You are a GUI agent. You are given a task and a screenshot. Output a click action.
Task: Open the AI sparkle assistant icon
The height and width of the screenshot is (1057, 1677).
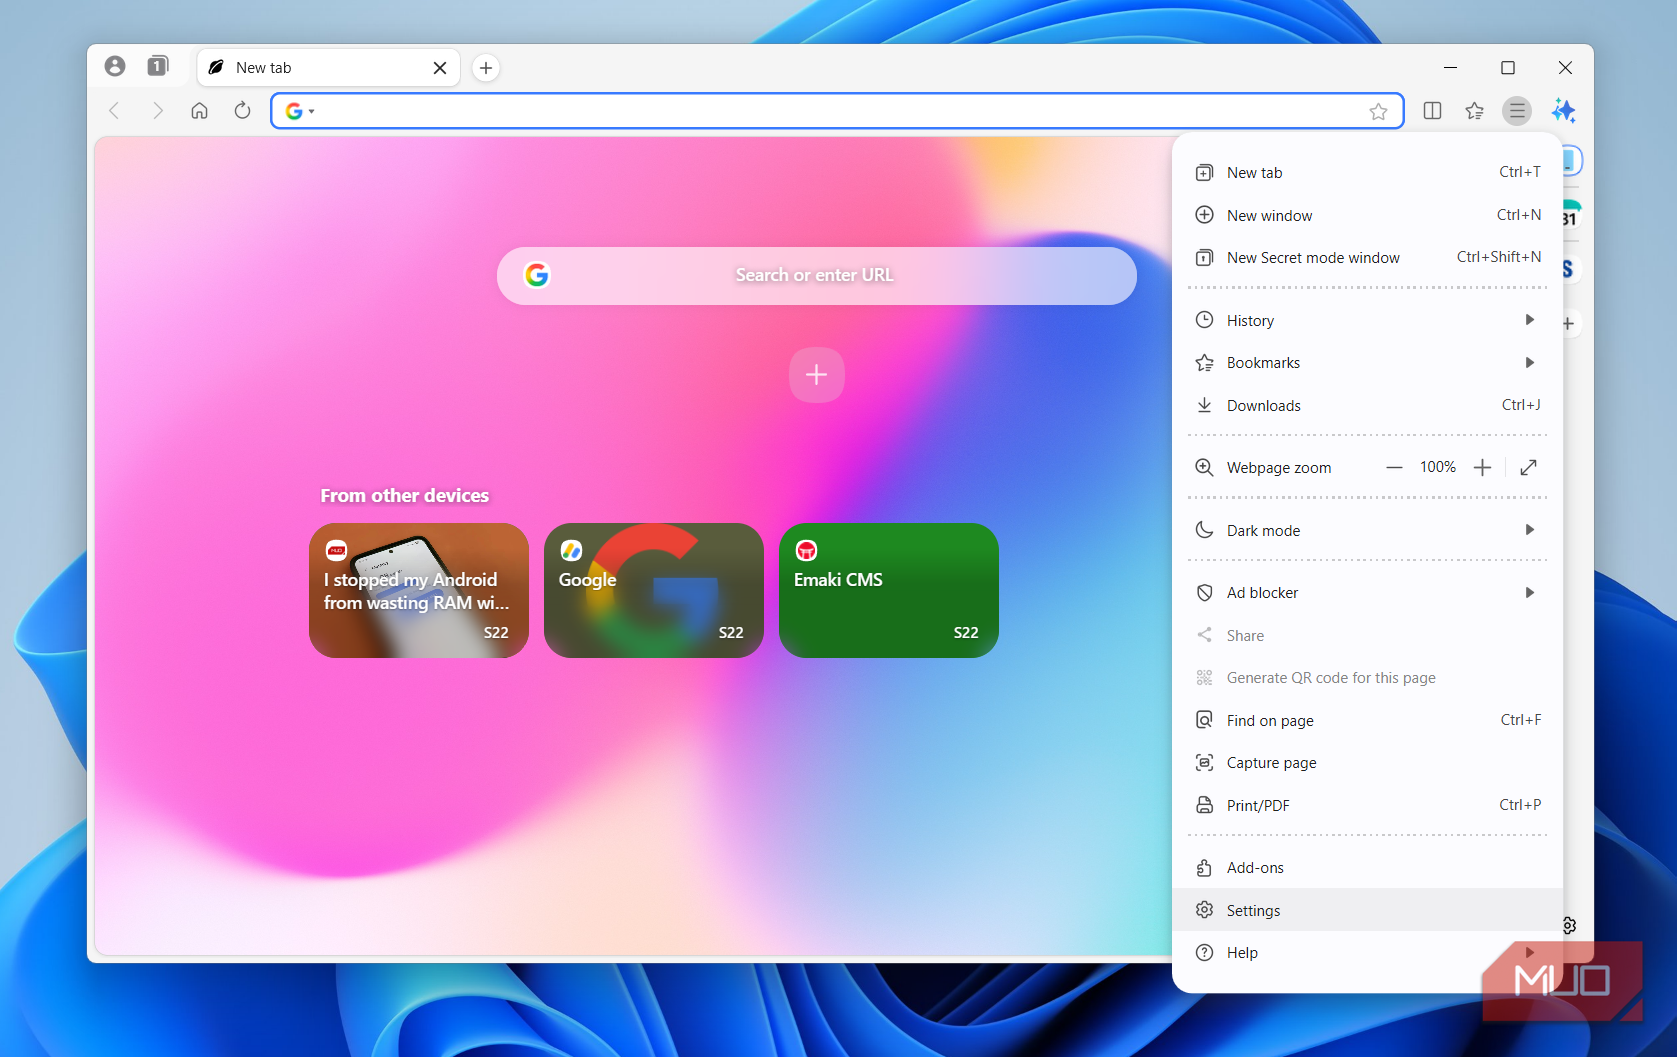tap(1563, 111)
